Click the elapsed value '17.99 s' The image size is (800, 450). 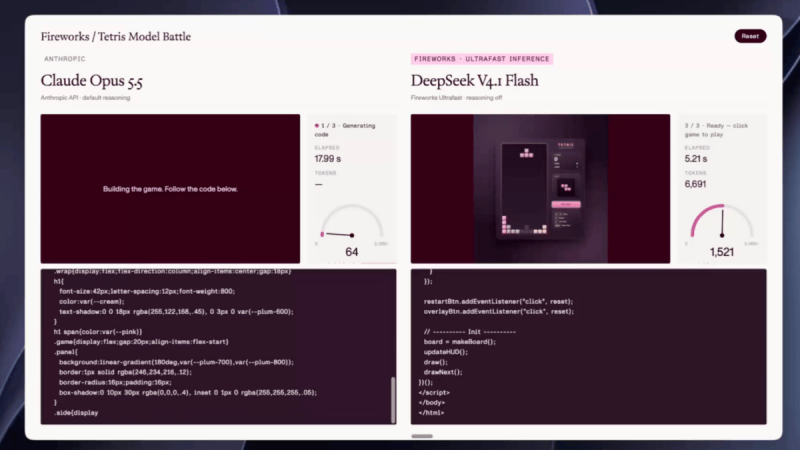point(328,159)
